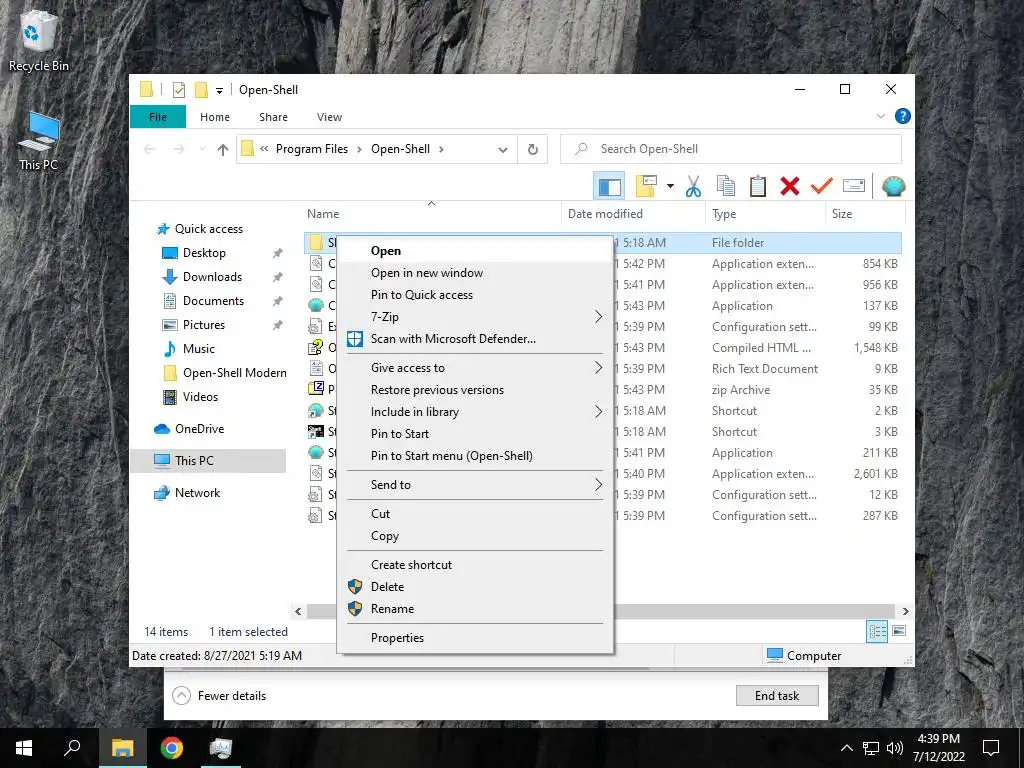
Task: Expand the address bar history dropdown
Action: click(503, 150)
